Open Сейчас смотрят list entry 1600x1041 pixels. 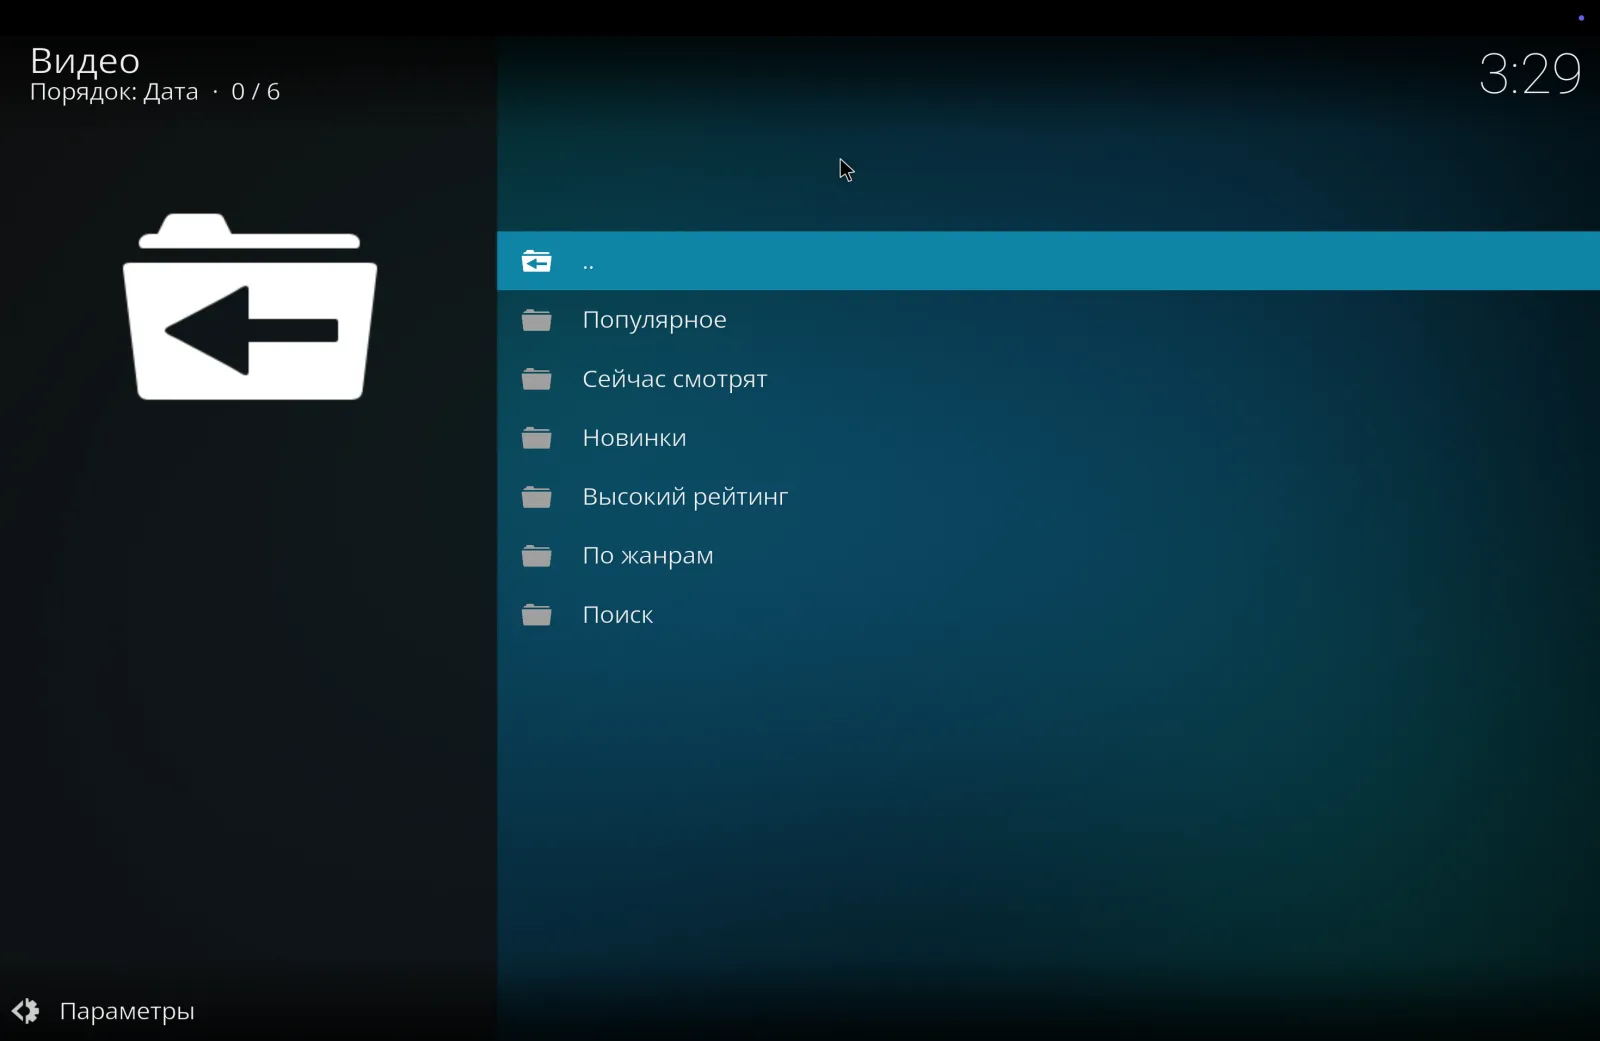click(1048, 379)
